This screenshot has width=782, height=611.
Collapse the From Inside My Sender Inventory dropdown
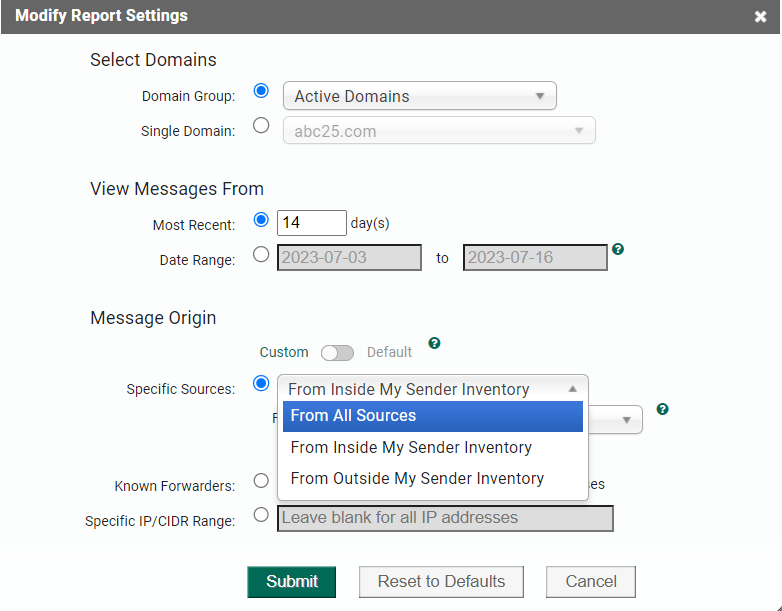pos(432,389)
